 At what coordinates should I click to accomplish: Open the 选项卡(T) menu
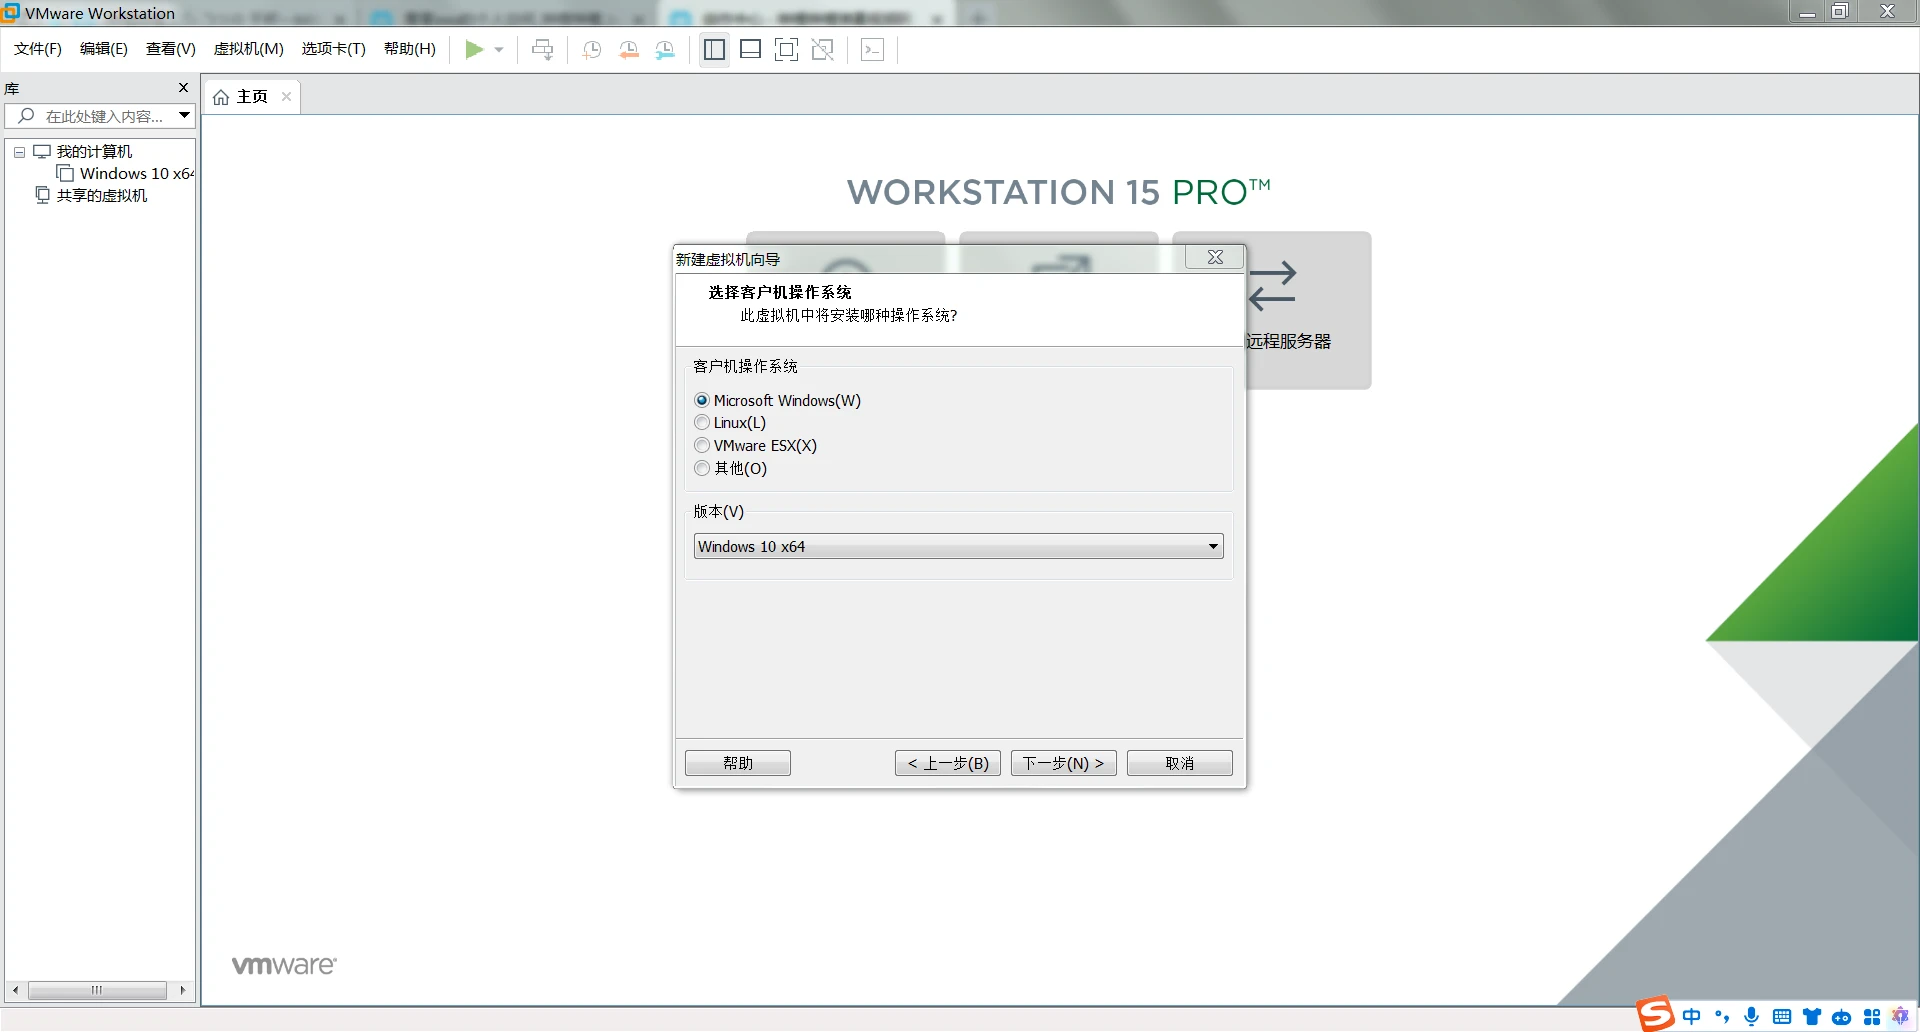point(334,49)
